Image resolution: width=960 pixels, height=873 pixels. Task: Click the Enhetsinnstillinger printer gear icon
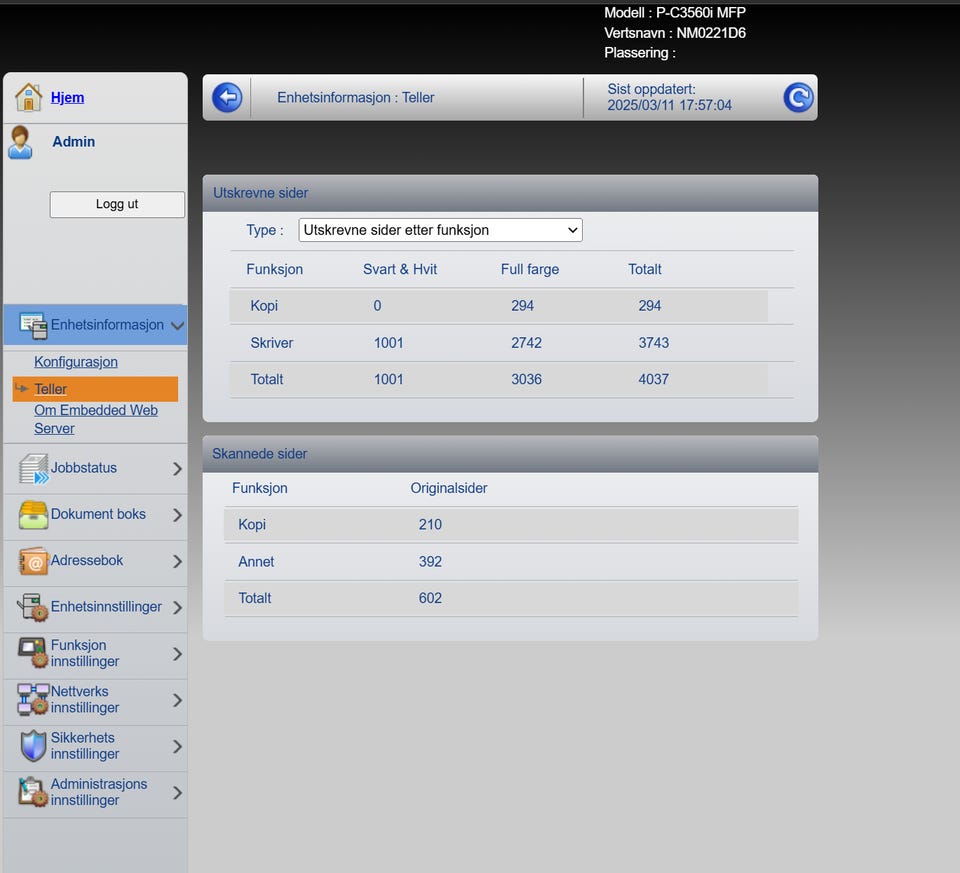tap(33, 607)
